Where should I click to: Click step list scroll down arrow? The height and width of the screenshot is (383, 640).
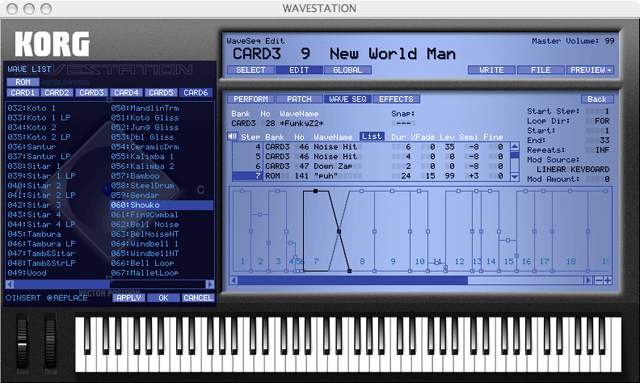[x=515, y=177]
